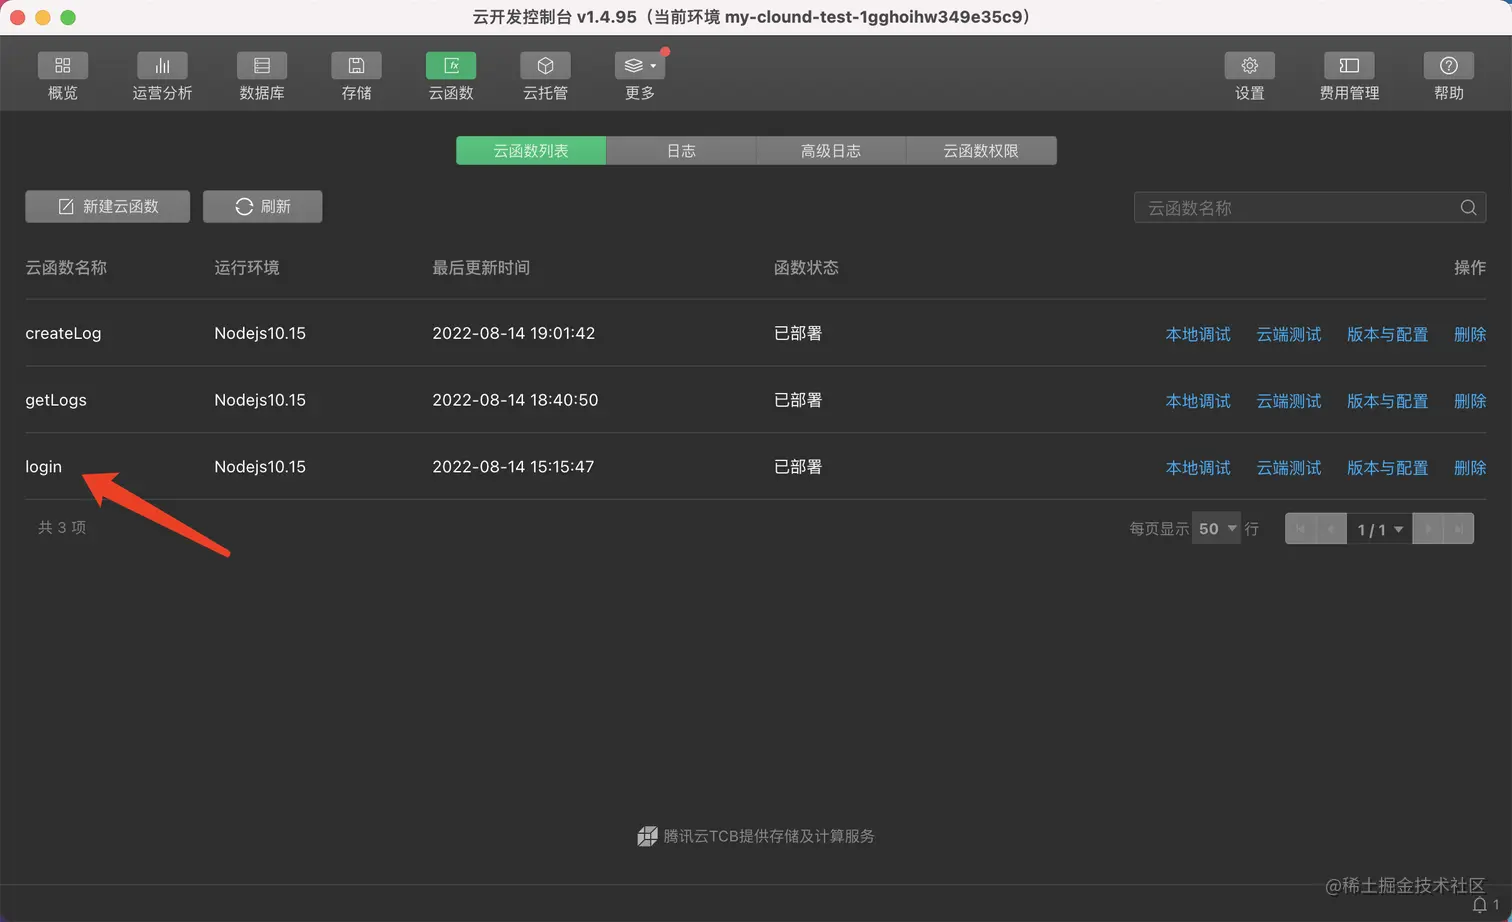Click timestamp 2022-08-14 15:15:47
This screenshot has width=1512, height=922.
pyautogui.click(x=513, y=467)
